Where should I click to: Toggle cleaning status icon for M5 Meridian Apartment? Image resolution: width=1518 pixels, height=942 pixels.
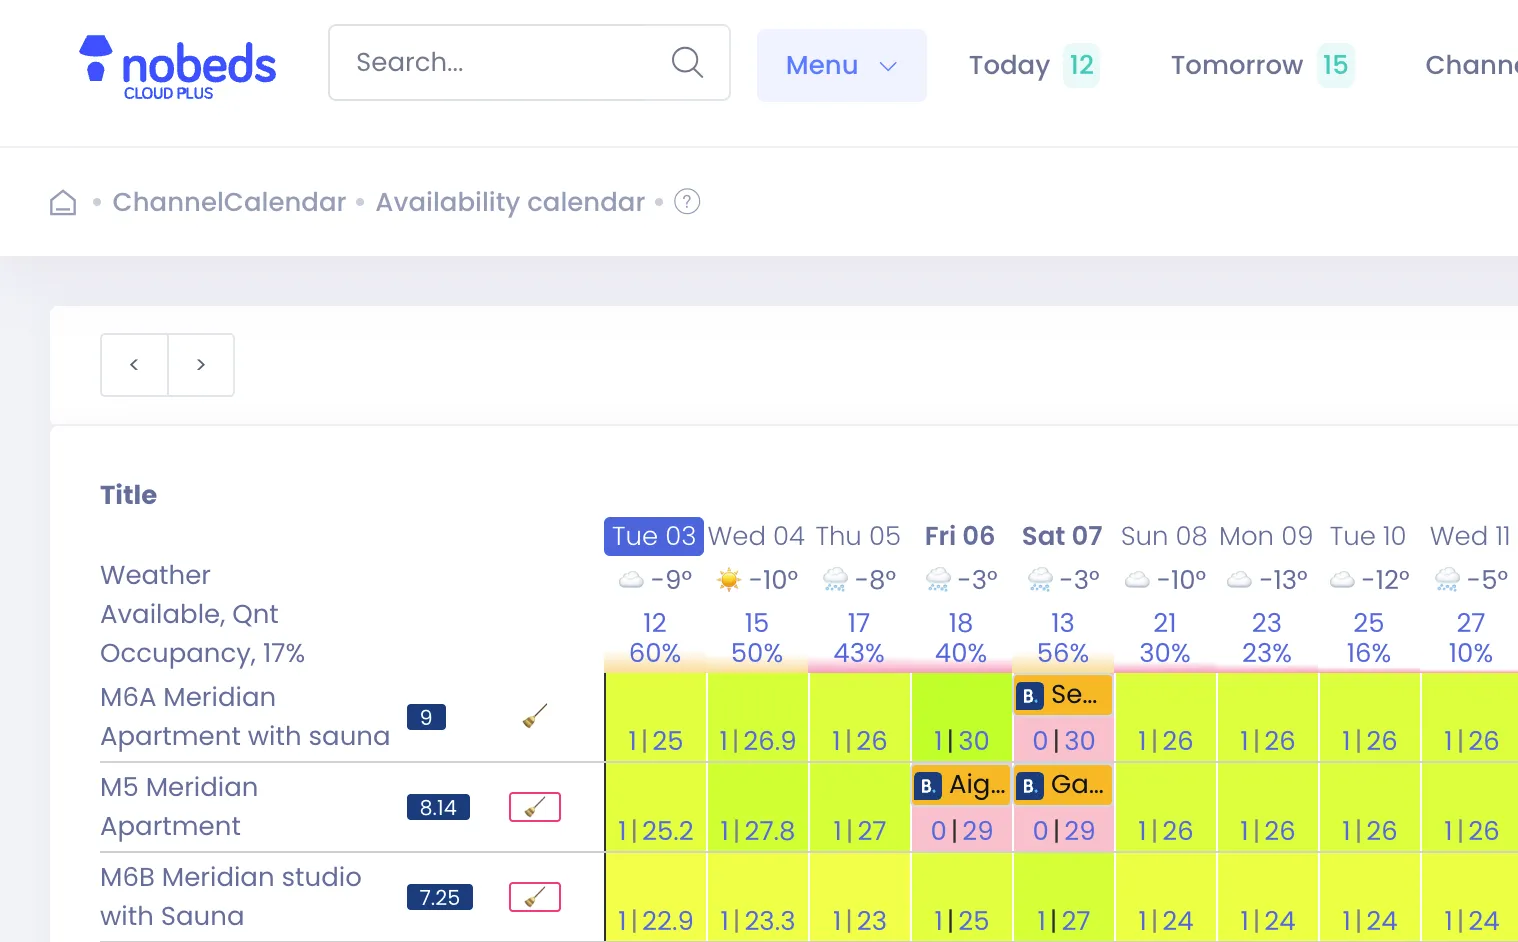(x=535, y=807)
